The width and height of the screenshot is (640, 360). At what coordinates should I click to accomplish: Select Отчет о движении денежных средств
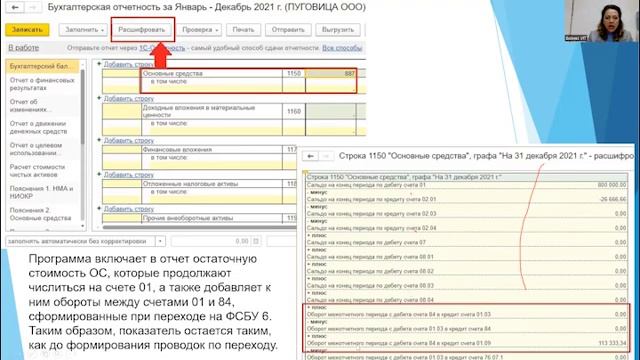point(42,127)
